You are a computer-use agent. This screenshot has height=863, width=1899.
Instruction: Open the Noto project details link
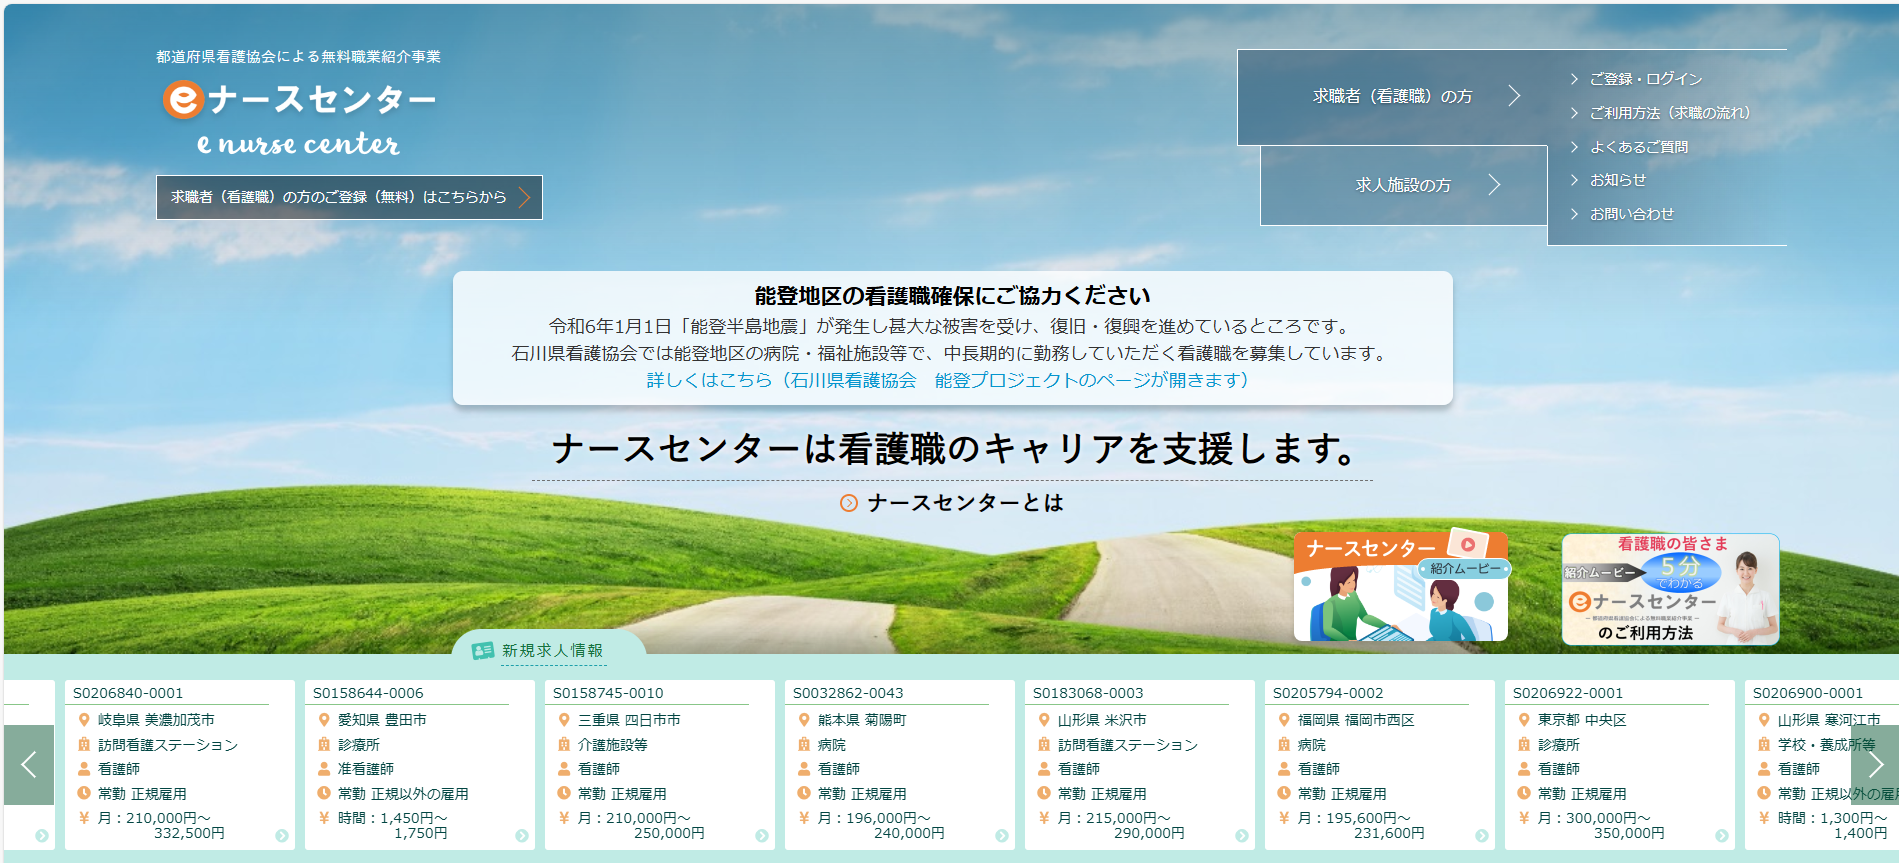(947, 380)
